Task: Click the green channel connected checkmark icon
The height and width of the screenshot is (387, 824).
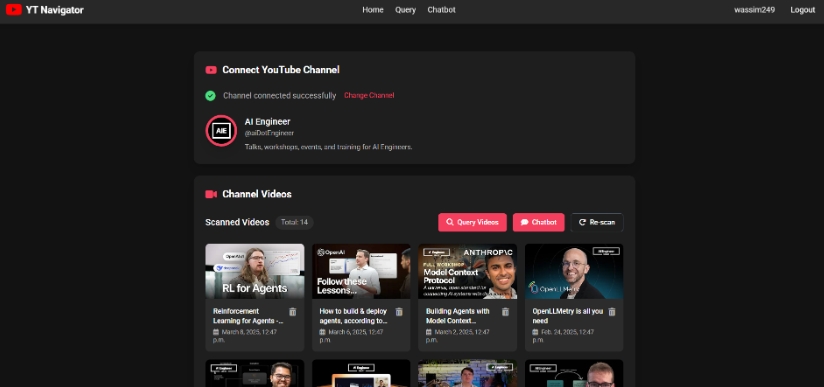Action: (210, 96)
